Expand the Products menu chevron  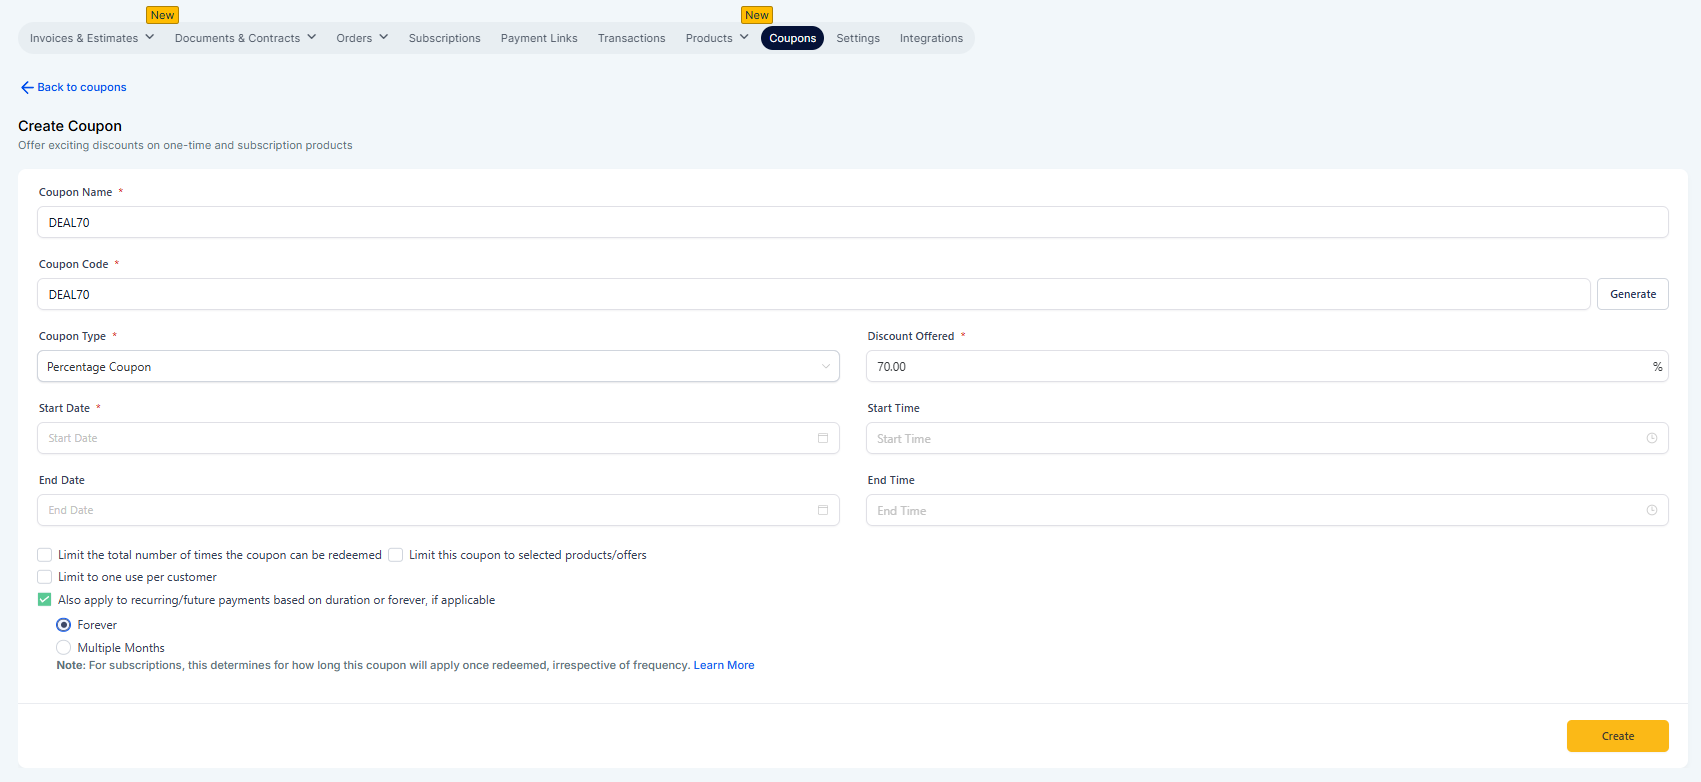point(744,37)
